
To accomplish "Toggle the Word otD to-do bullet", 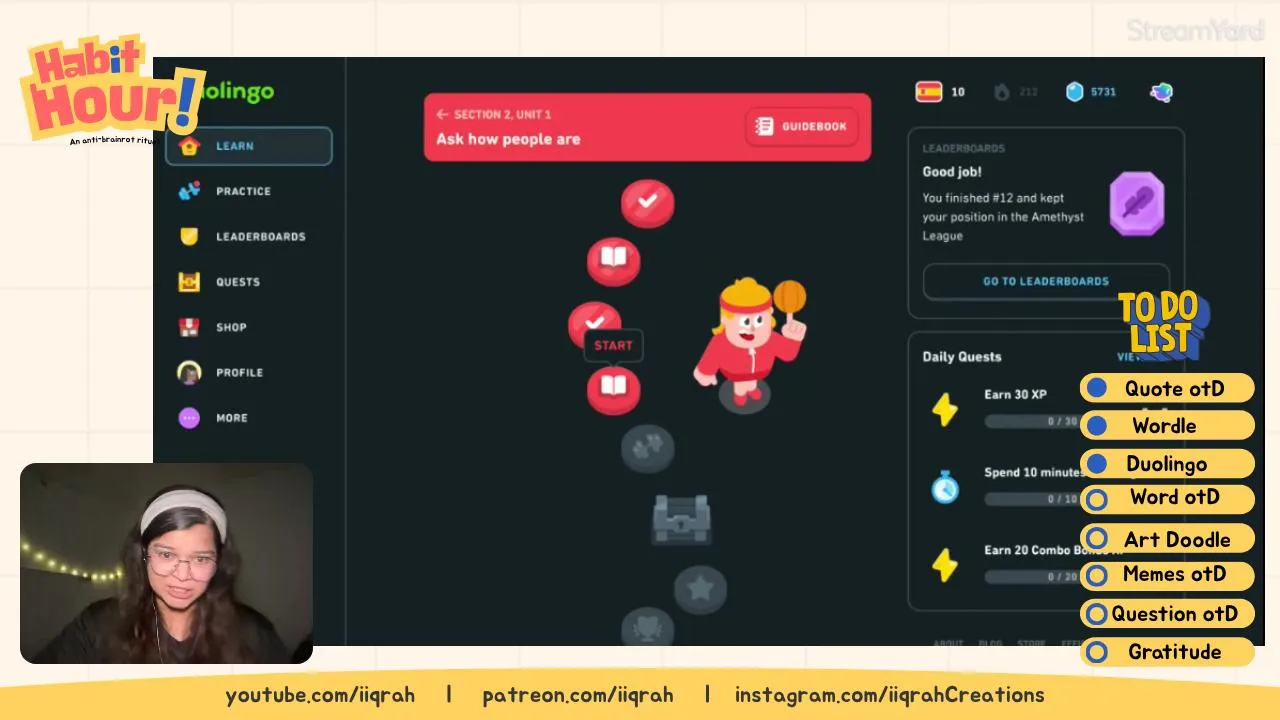I will point(1097,499).
